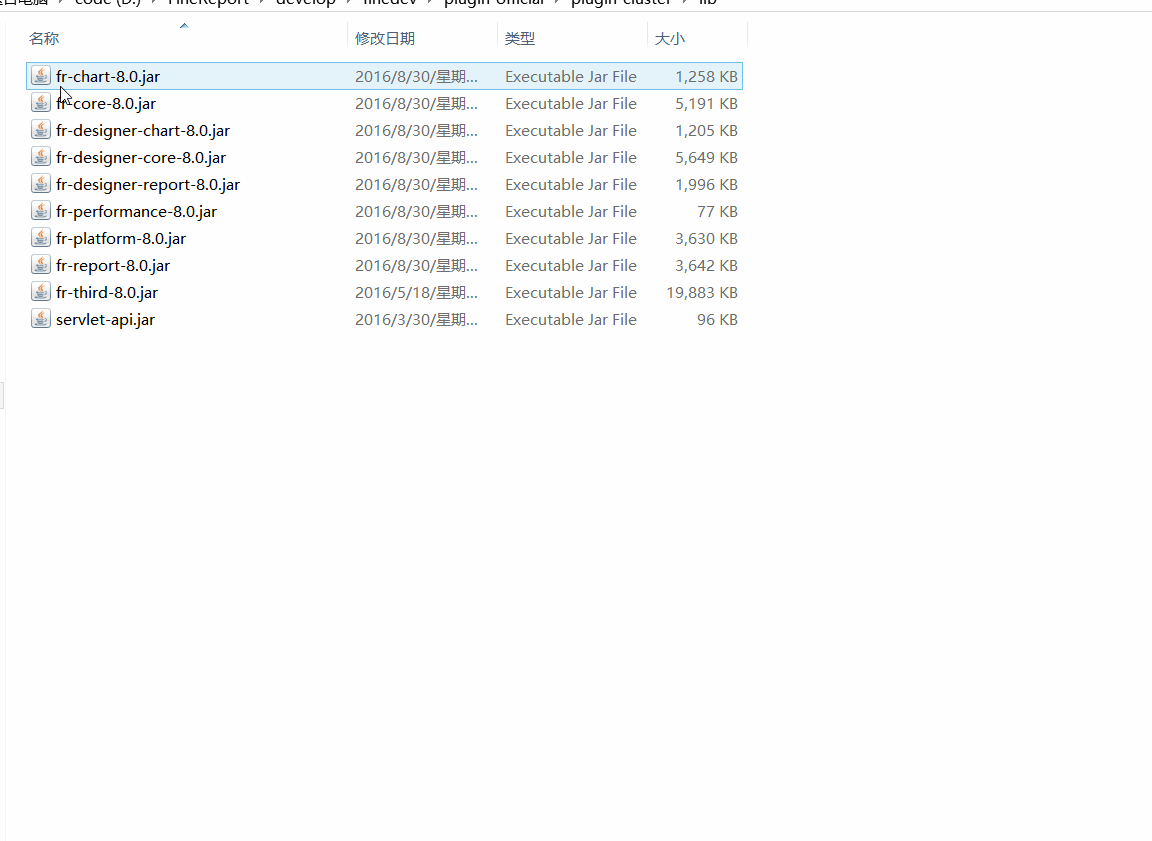Screen dimensions: 1152x841
Task: Select the fr-performance-8.0.jar Java icon
Action: click(41, 211)
